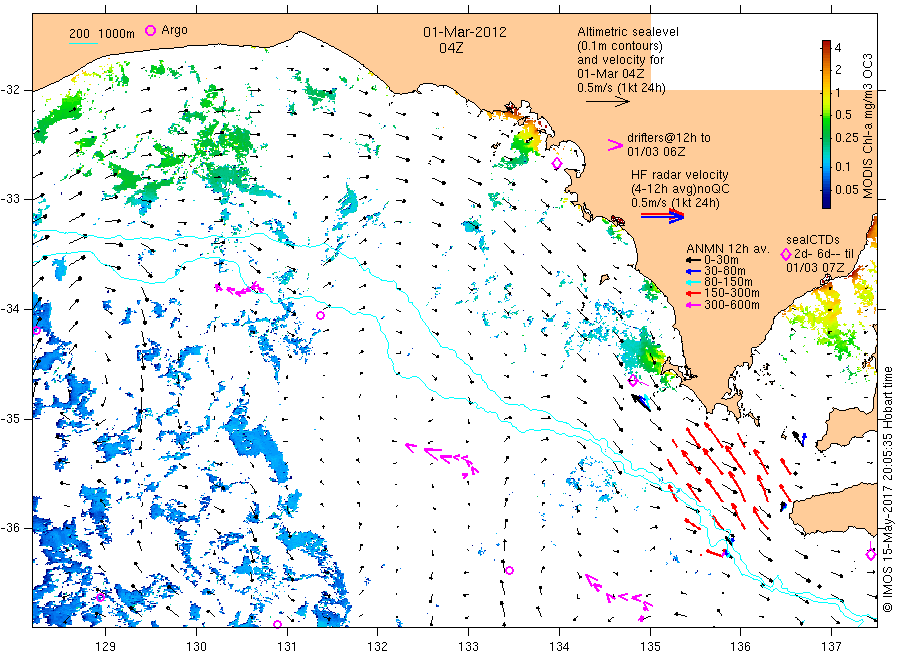
Task: Click the colorbar tick label 0.5
Action: coord(843,115)
